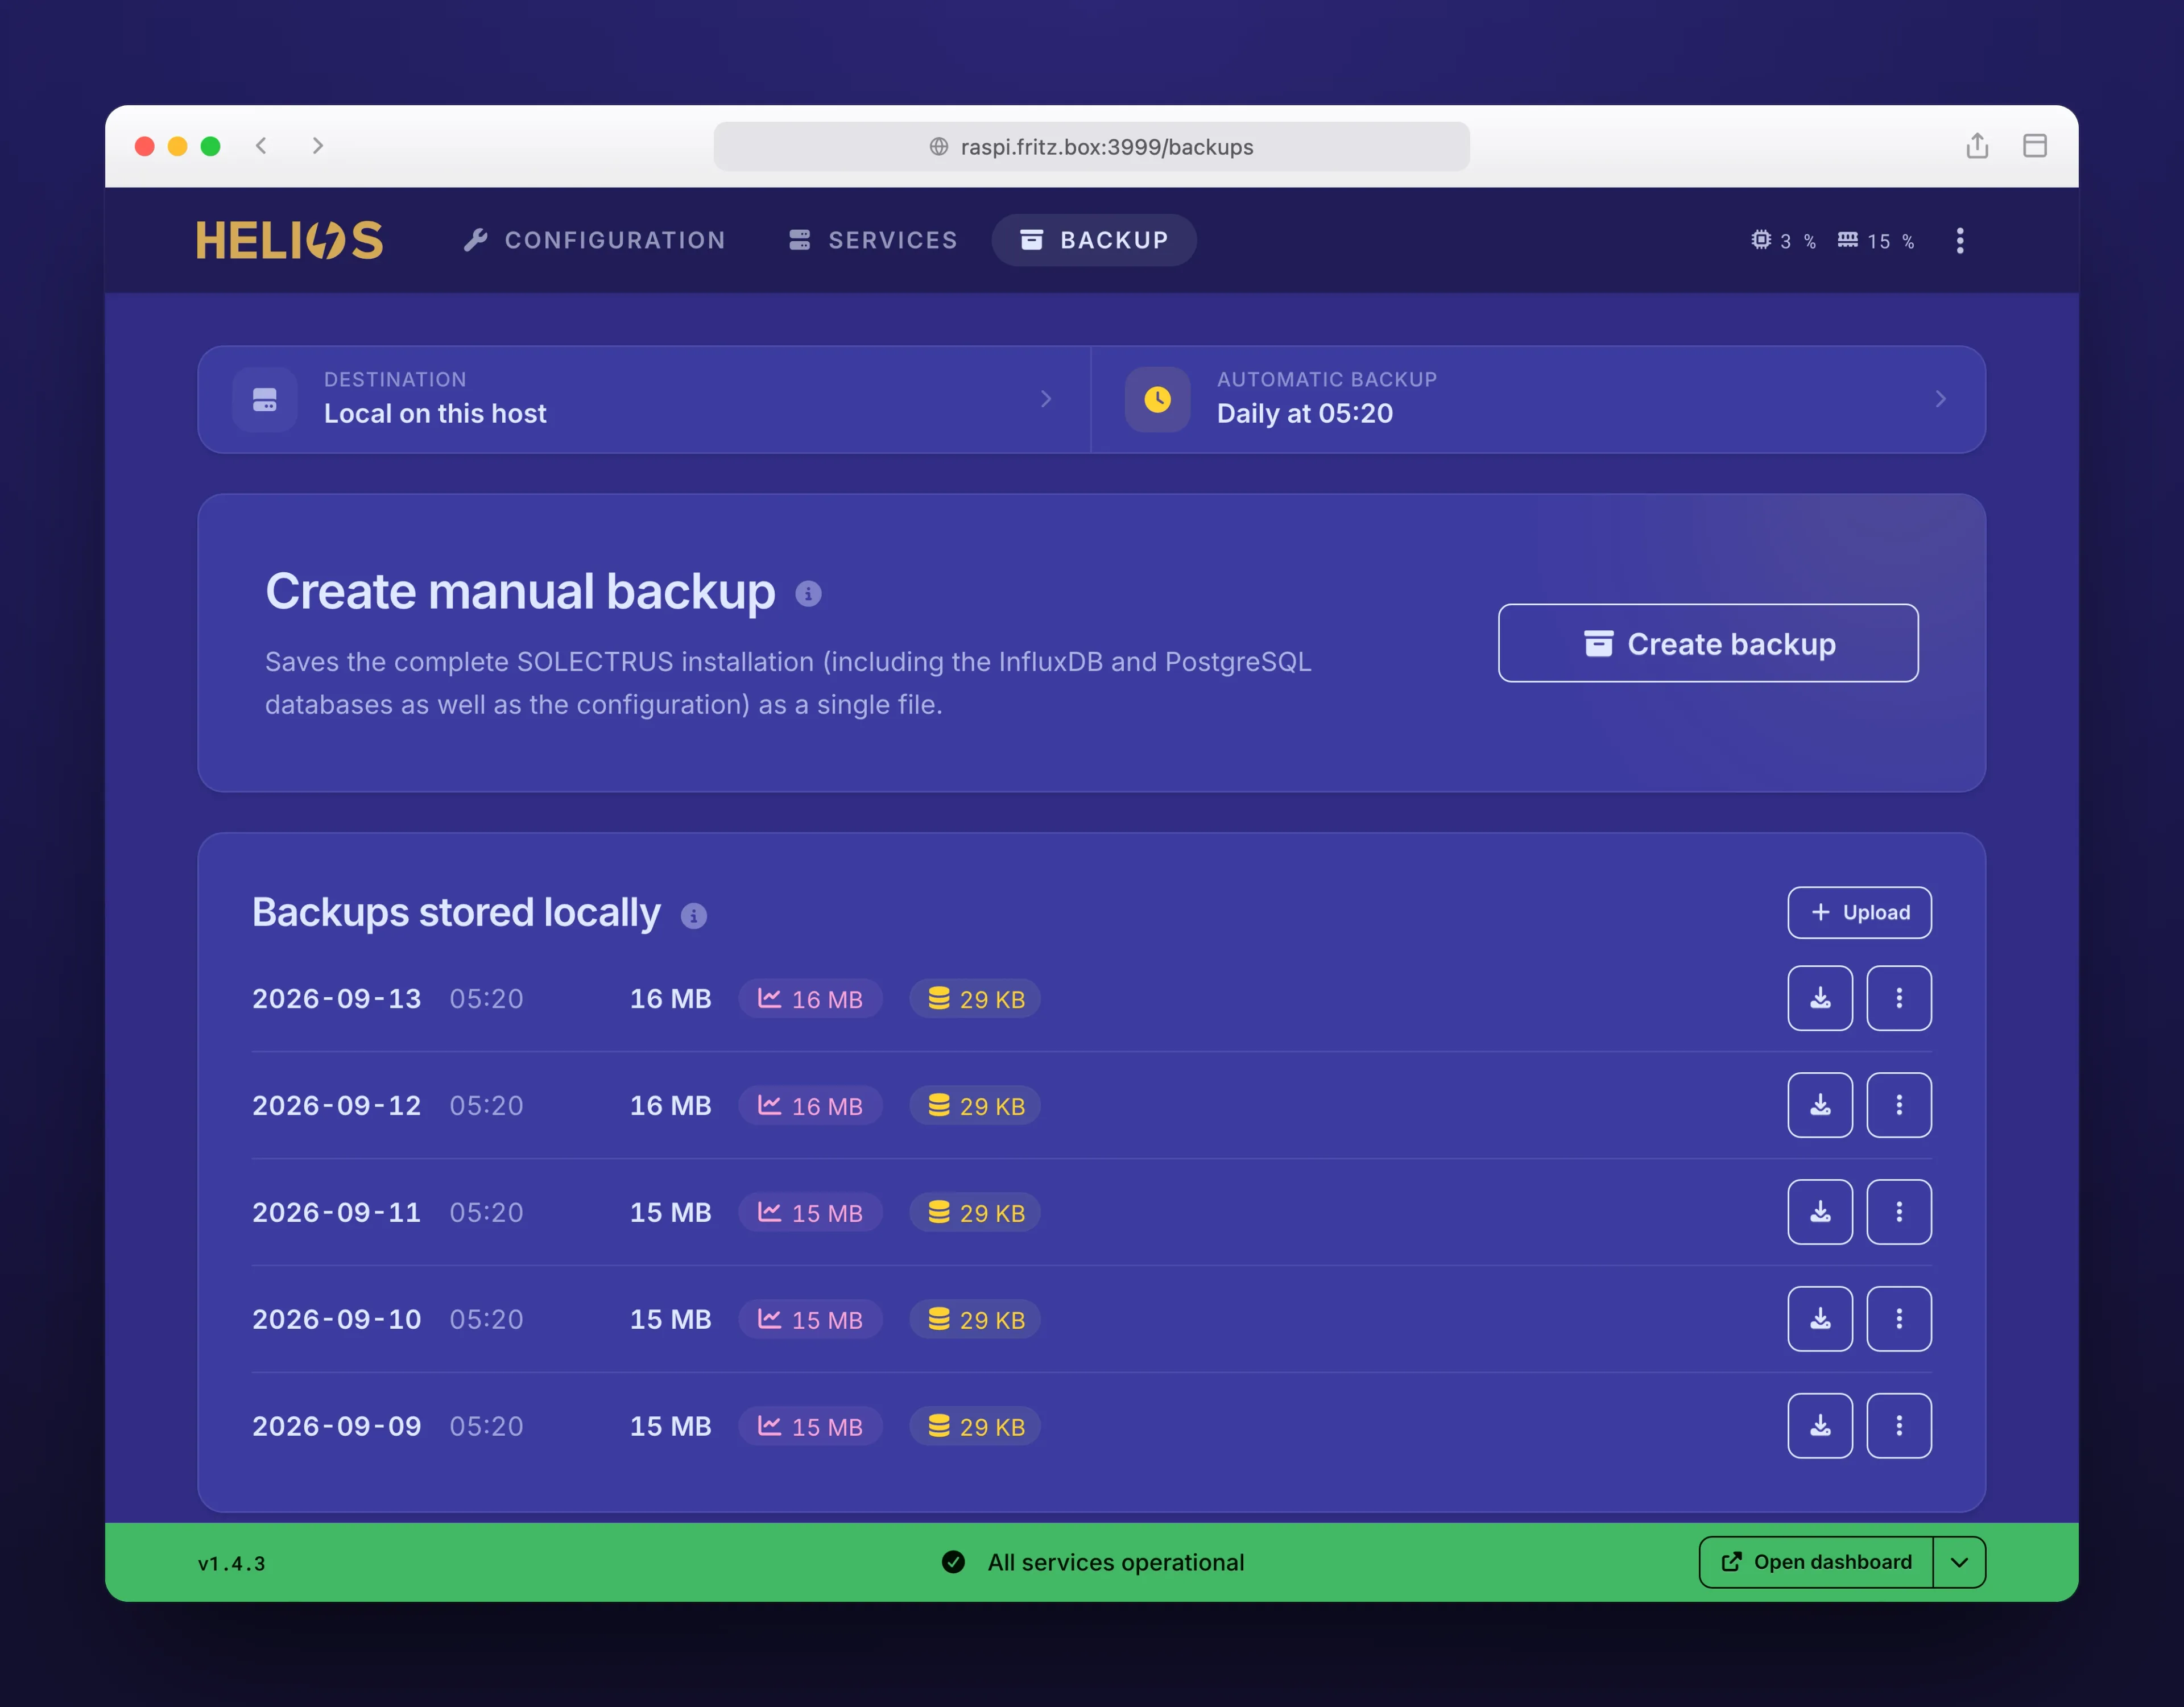Image resolution: width=2184 pixels, height=1707 pixels.
Task: Open the header three-dot menu
Action: (x=1960, y=241)
